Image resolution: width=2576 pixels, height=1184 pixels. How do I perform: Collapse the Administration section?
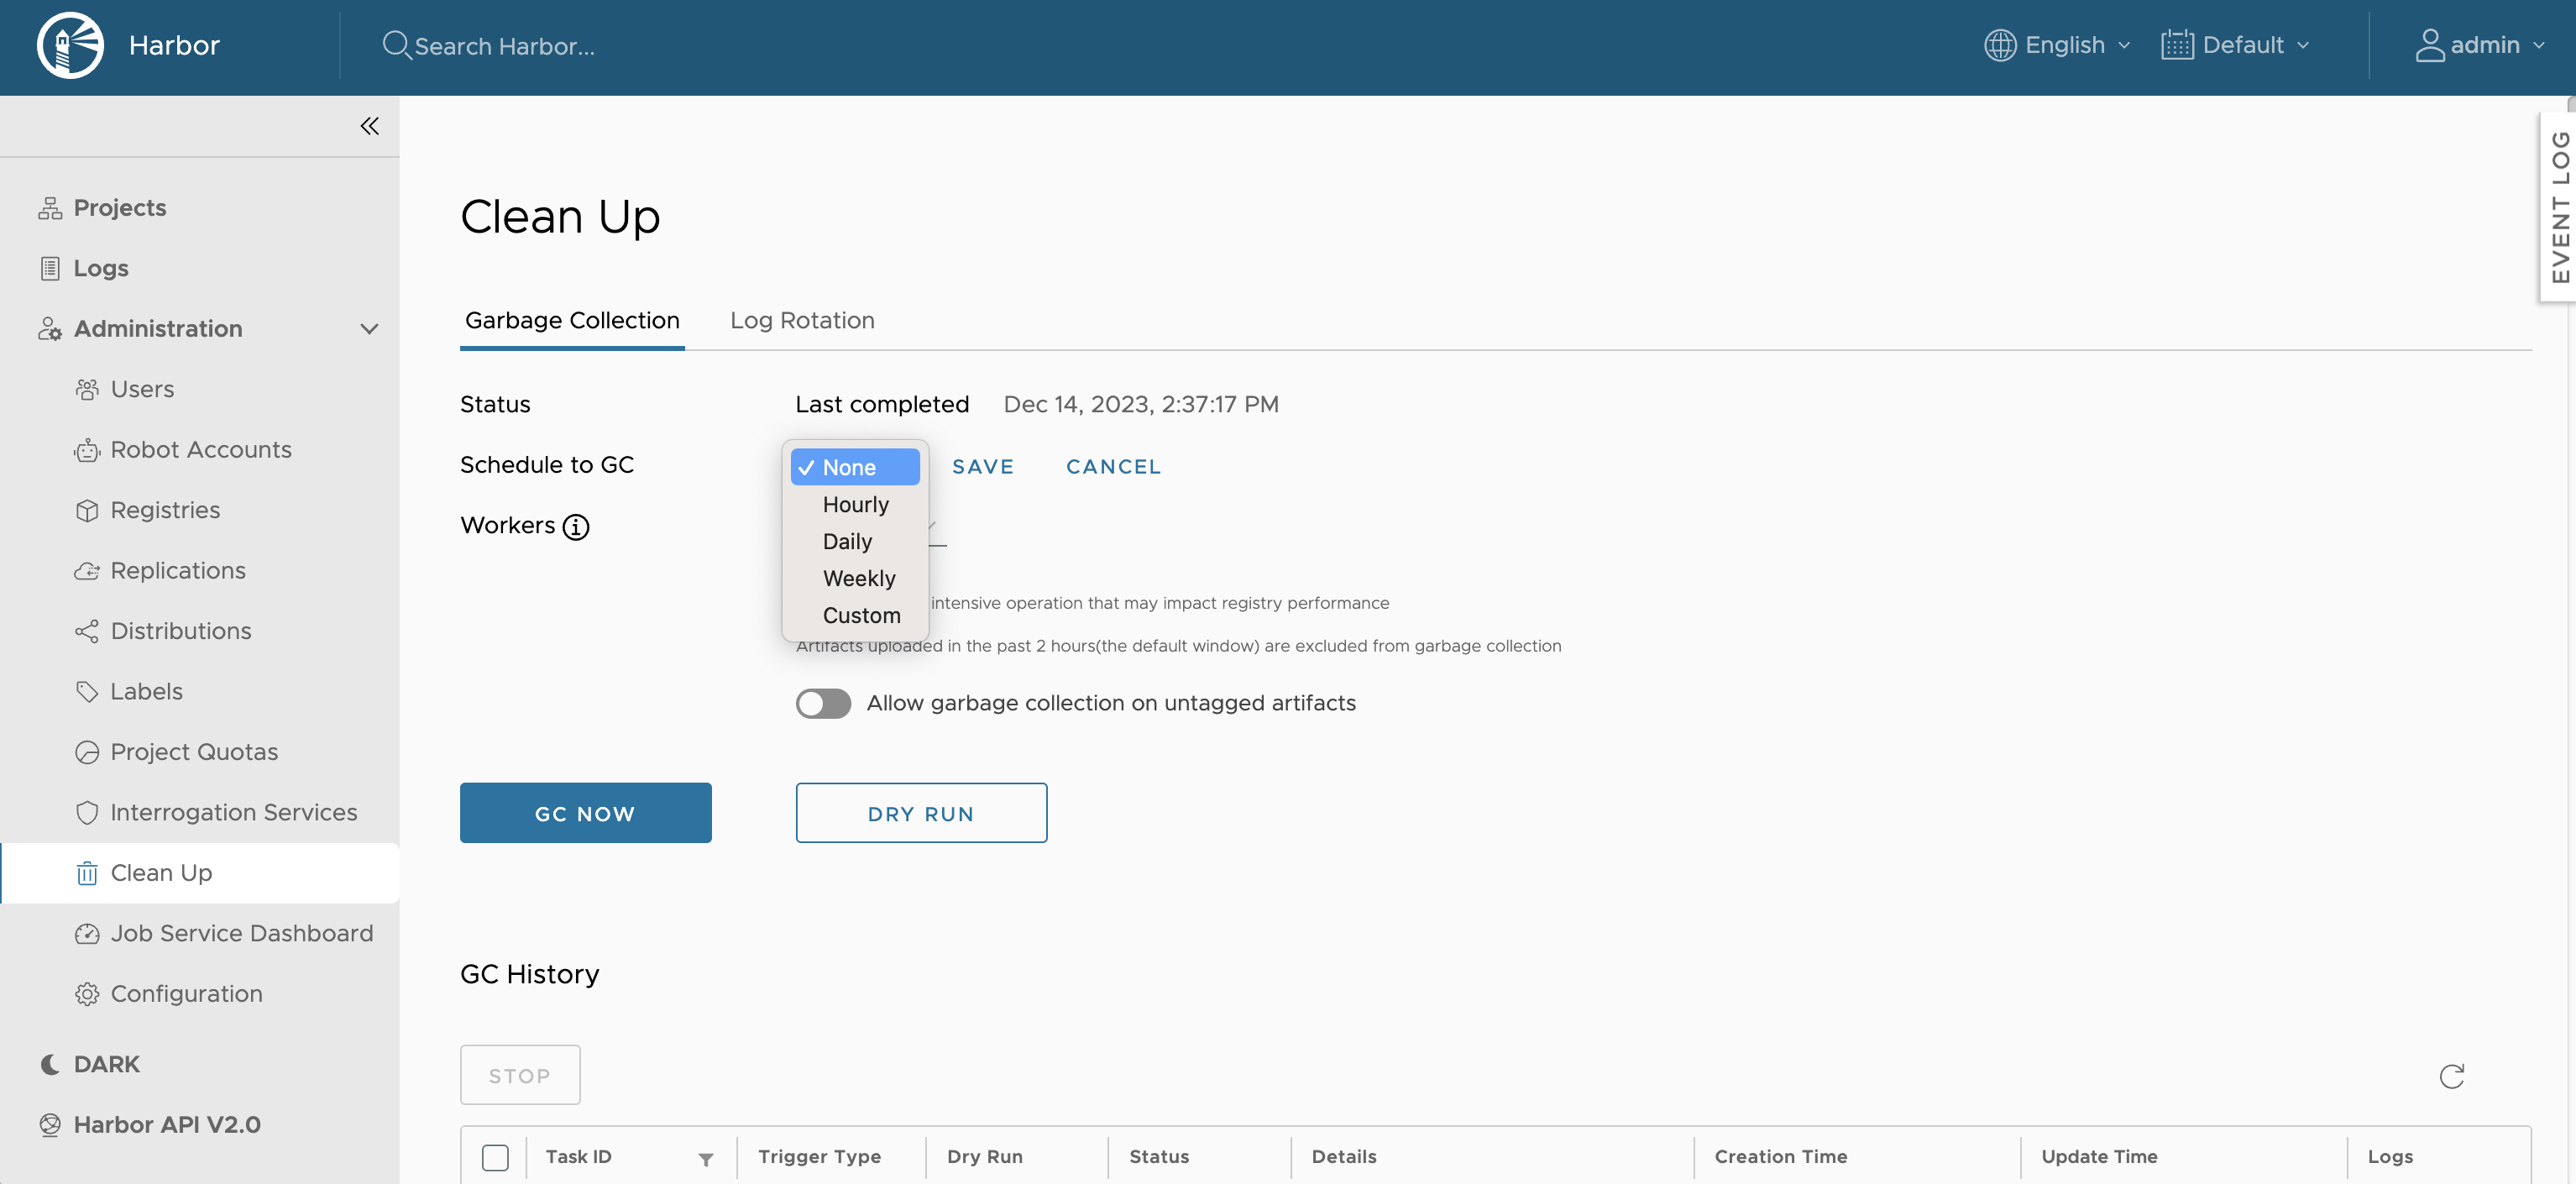pos(369,328)
